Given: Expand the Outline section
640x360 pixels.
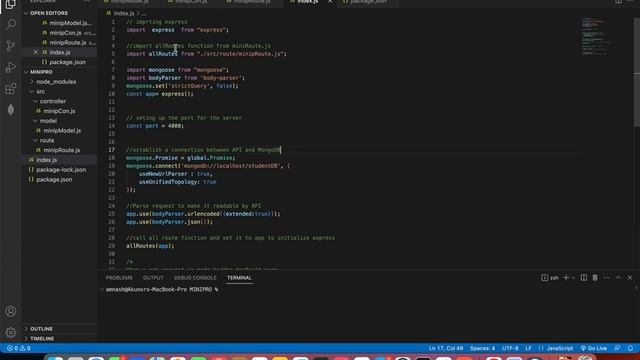Looking at the screenshot, I should tap(41, 329).
